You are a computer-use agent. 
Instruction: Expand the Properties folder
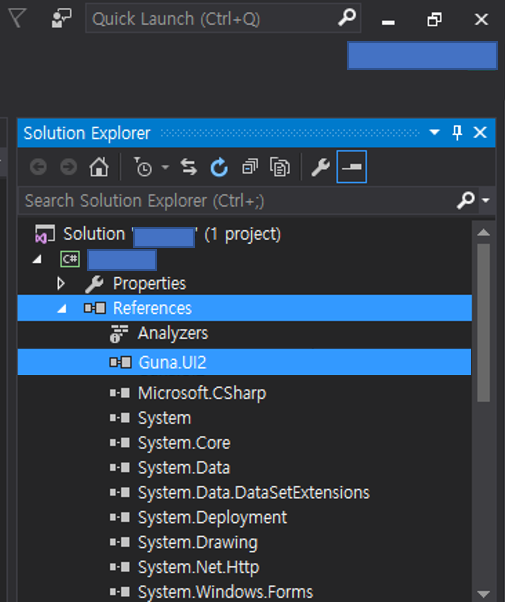click(60, 283)
